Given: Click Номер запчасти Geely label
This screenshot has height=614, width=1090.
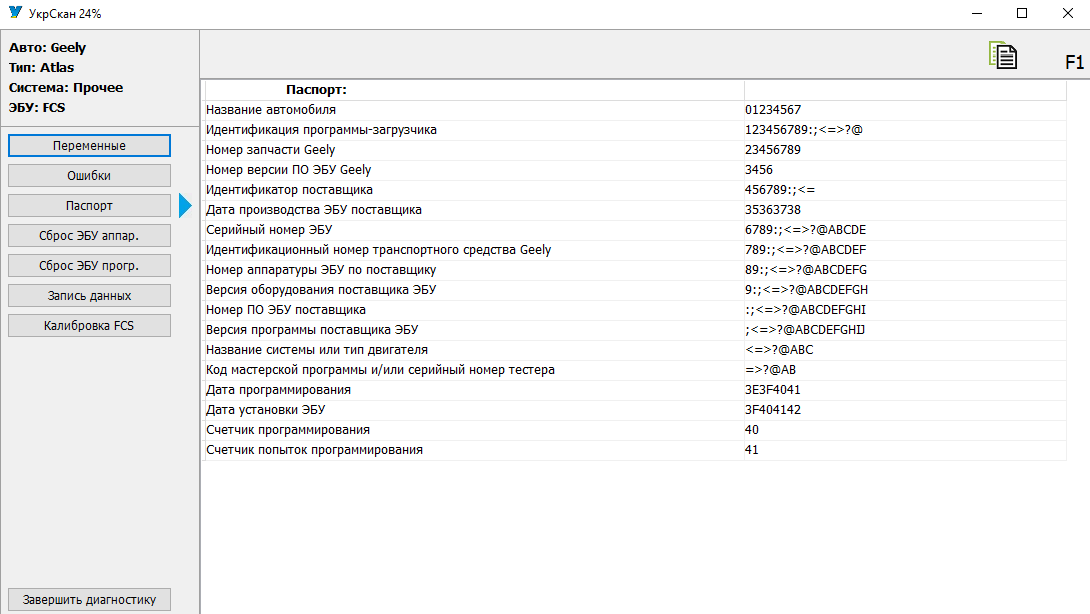Looking at the screenshot, I should point(270,150).
